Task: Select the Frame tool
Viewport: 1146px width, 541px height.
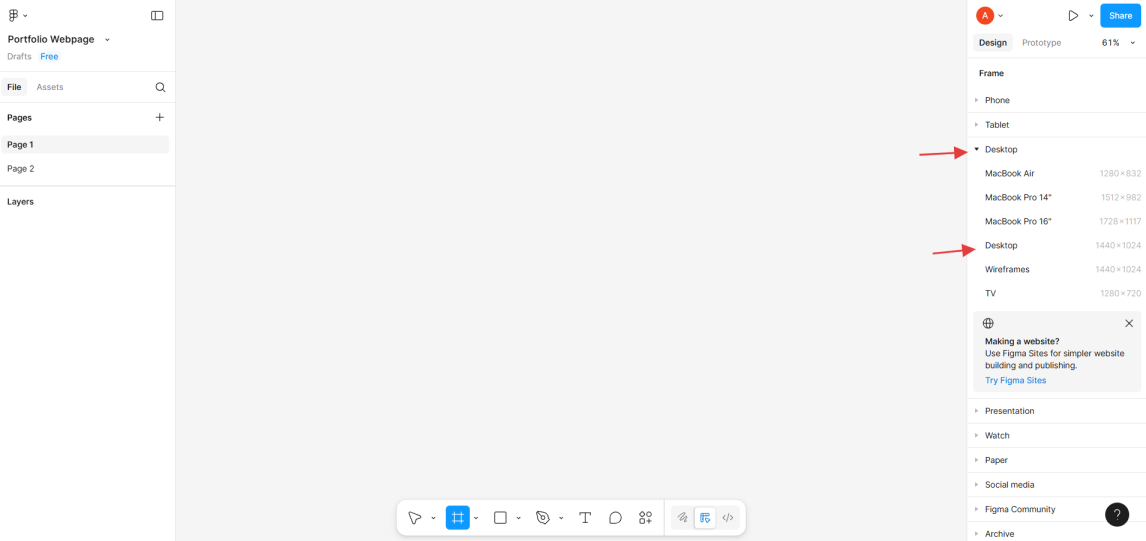Action: 458,518
